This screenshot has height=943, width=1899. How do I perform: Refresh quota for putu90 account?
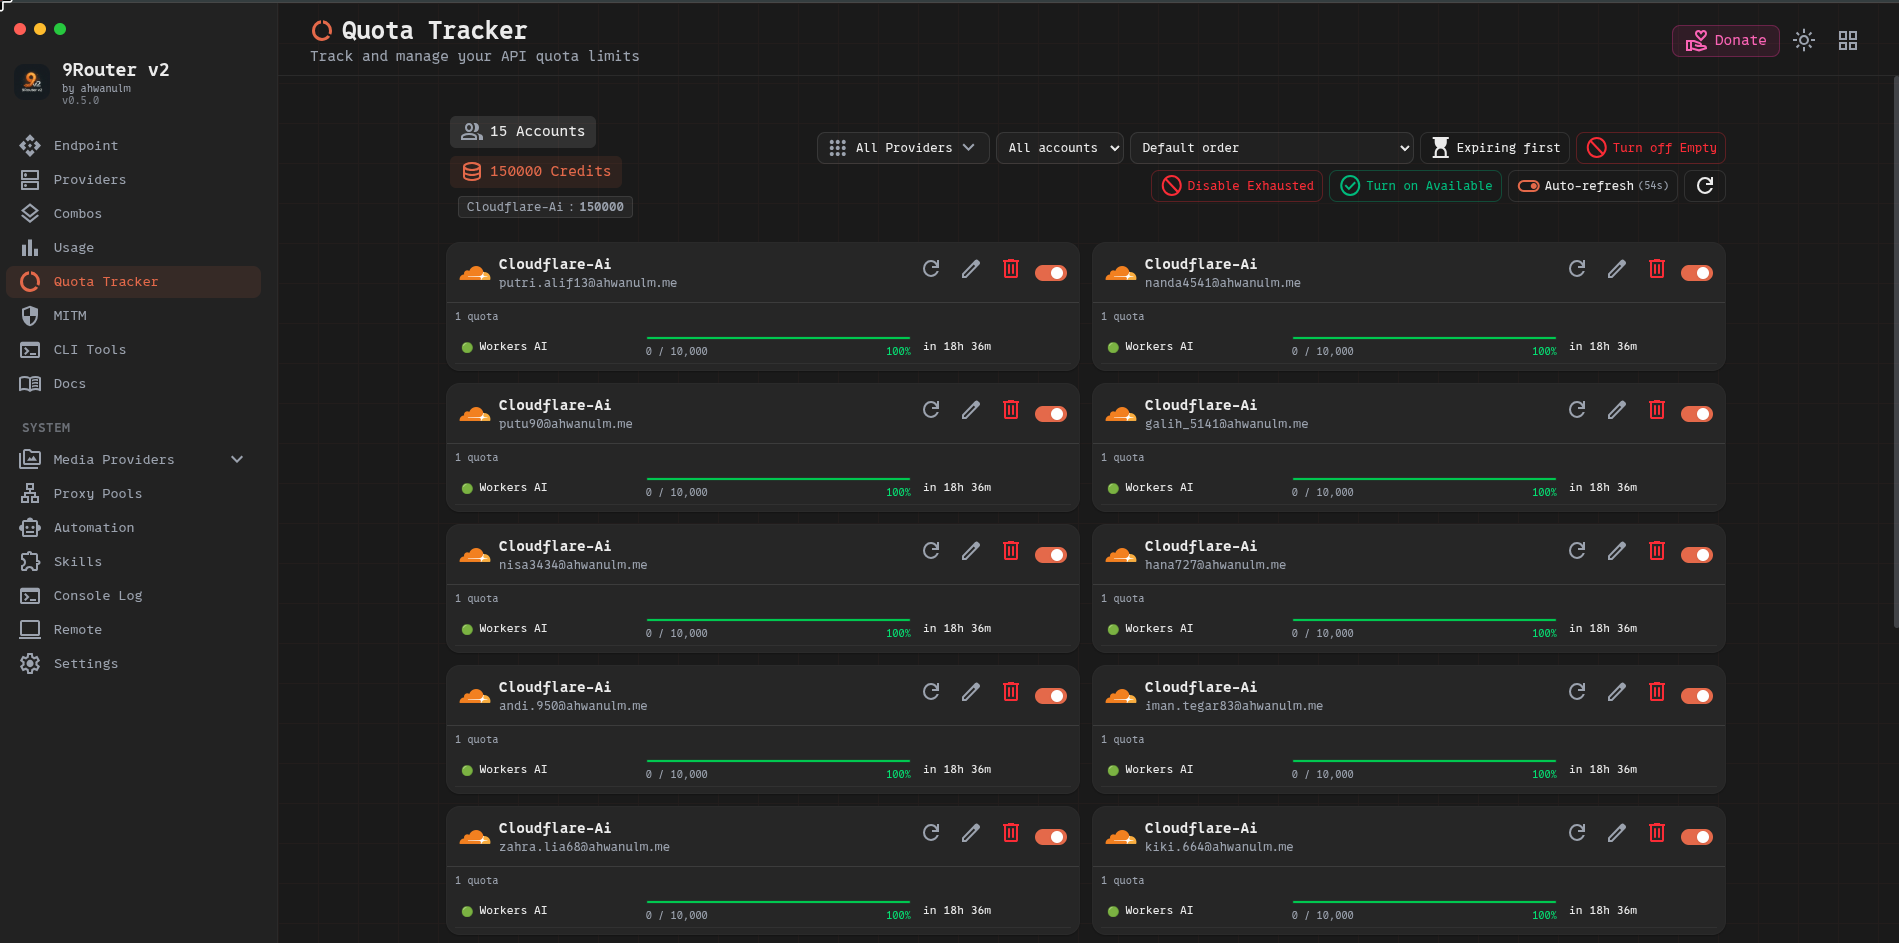931,410
